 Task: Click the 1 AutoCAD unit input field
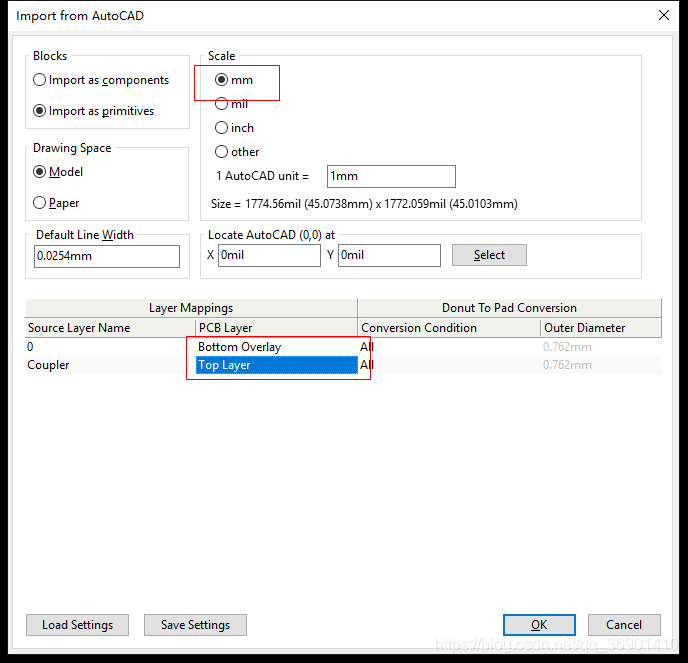(390, 176)
